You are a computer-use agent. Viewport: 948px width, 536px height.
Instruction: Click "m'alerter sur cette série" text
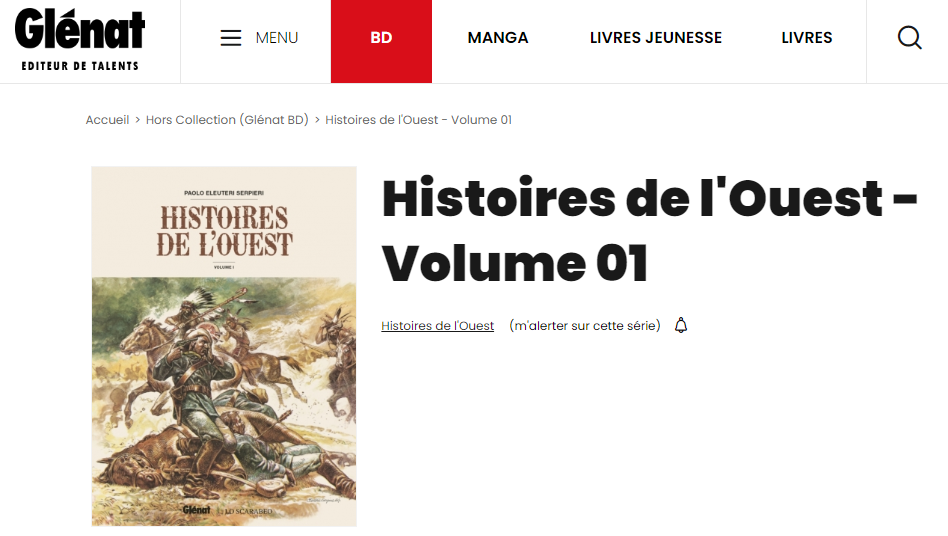point(585,326)
